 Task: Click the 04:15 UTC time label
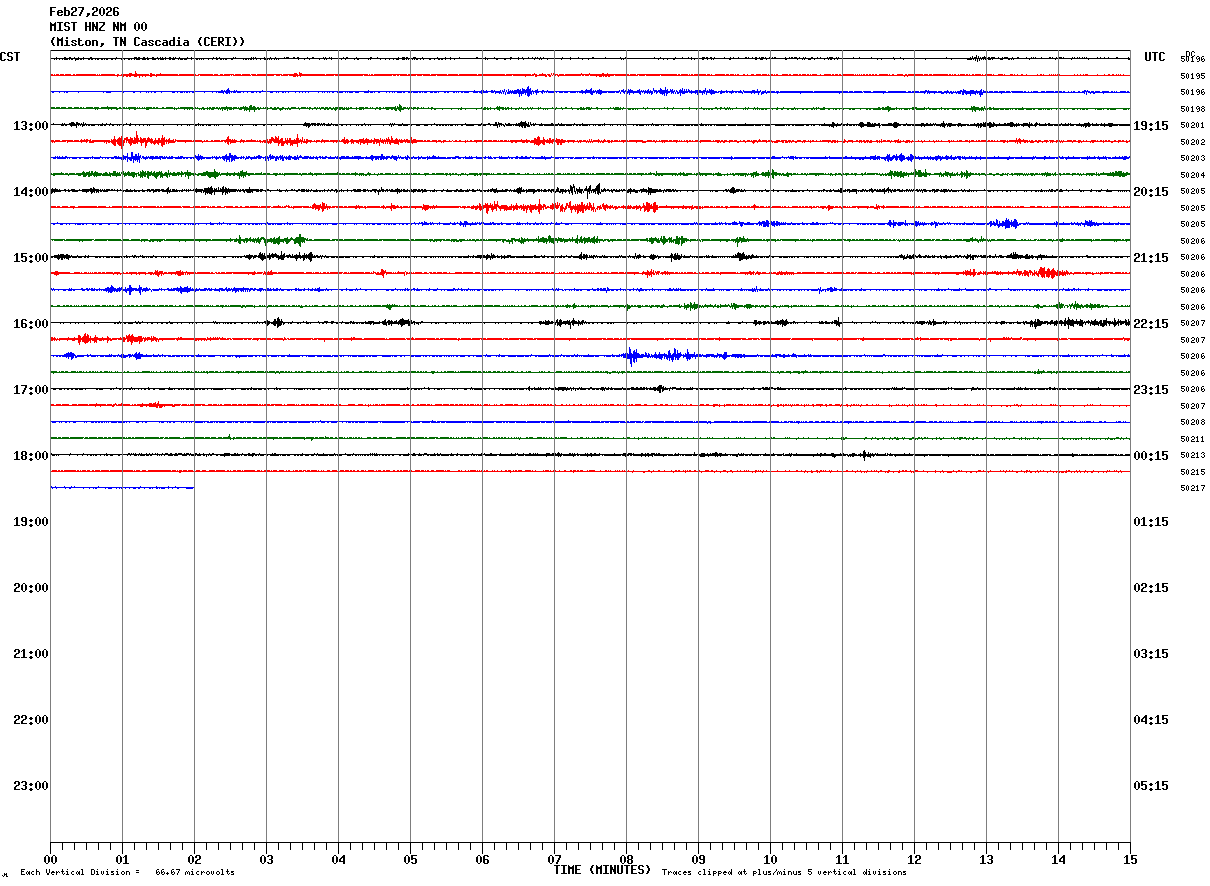(1151, 720)
